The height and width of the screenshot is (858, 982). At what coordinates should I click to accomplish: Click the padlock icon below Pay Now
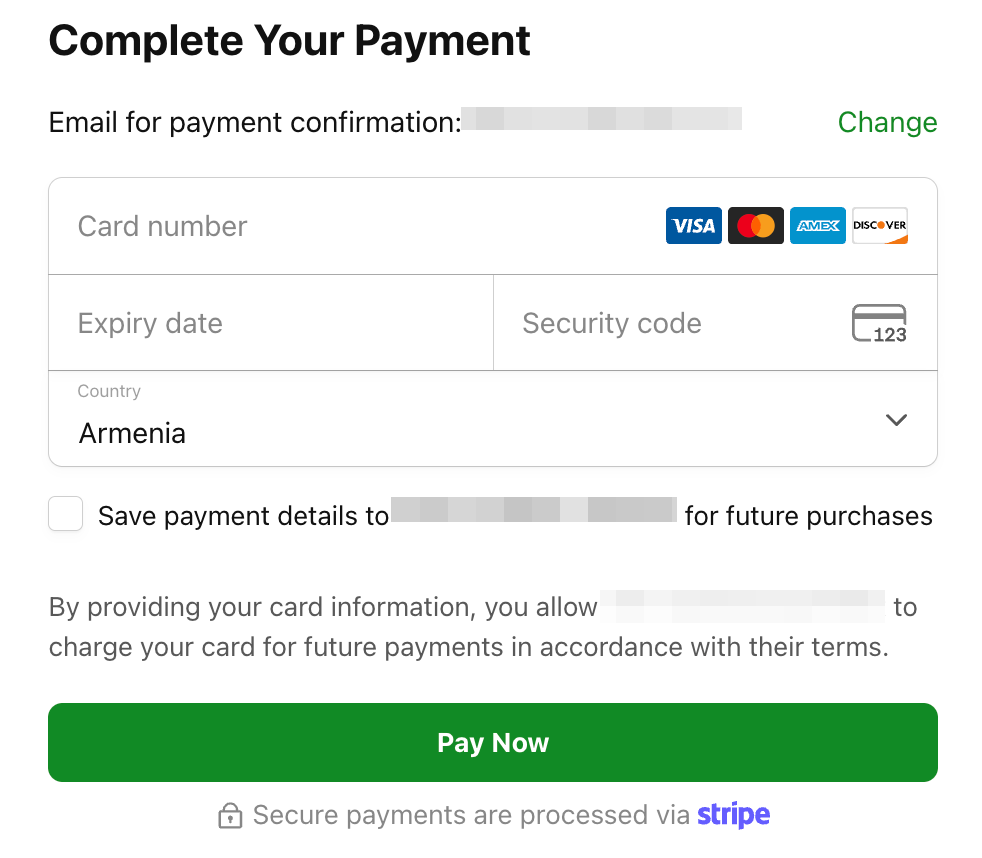pyautogui.click(x=230, y=816)
